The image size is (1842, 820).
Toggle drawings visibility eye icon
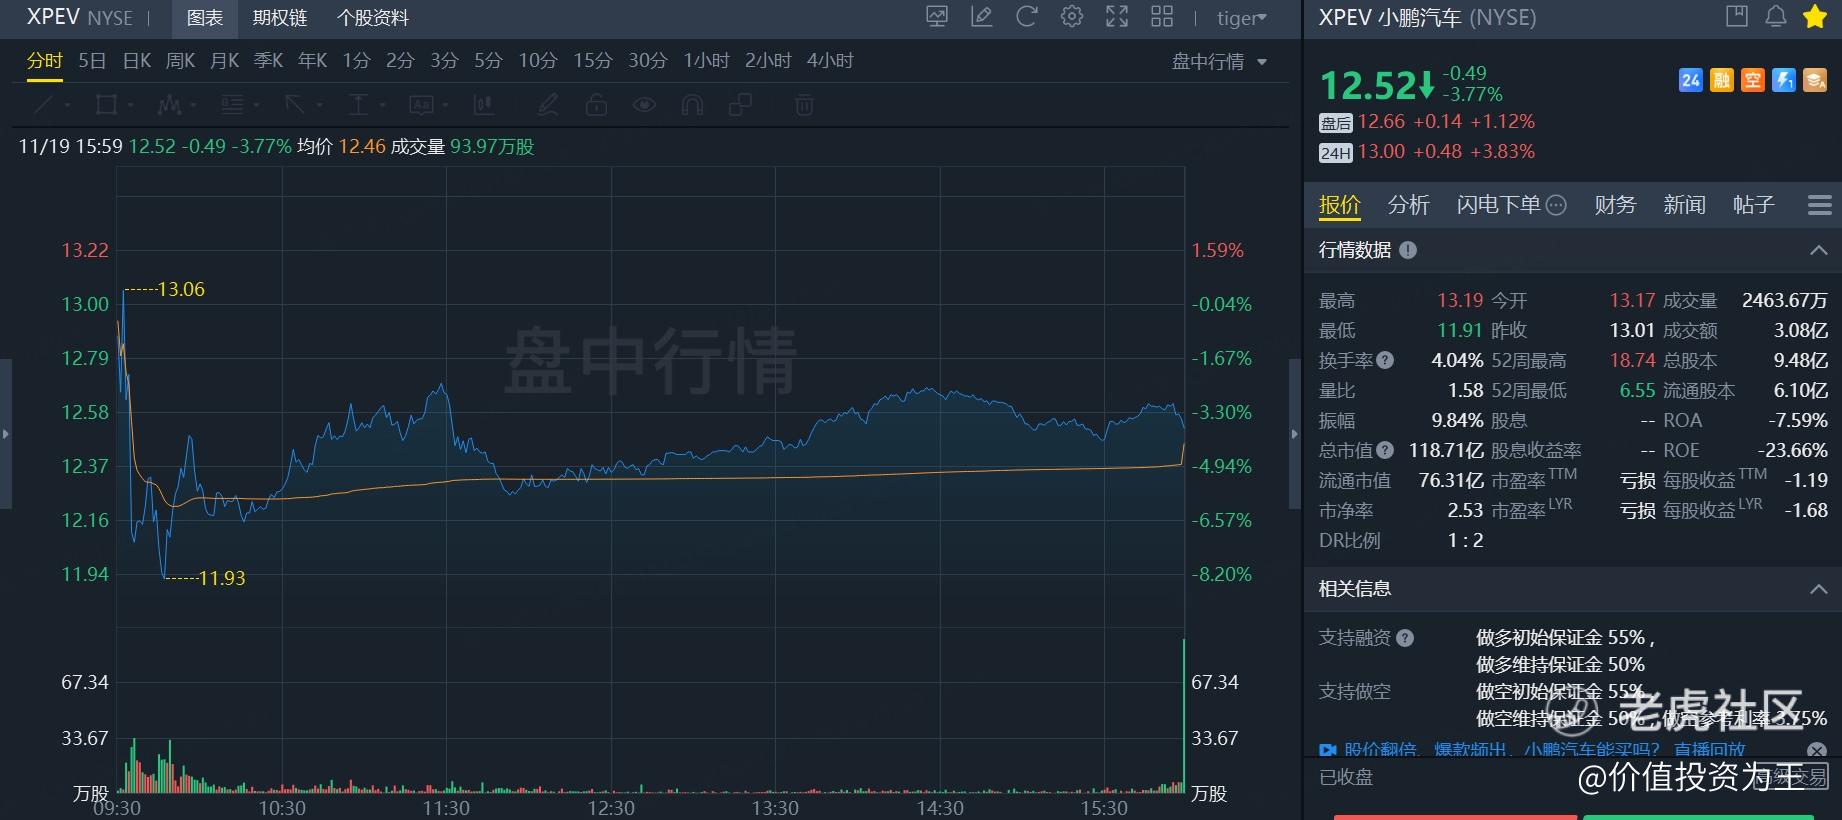pyautogui.click(x=644, y=104)
